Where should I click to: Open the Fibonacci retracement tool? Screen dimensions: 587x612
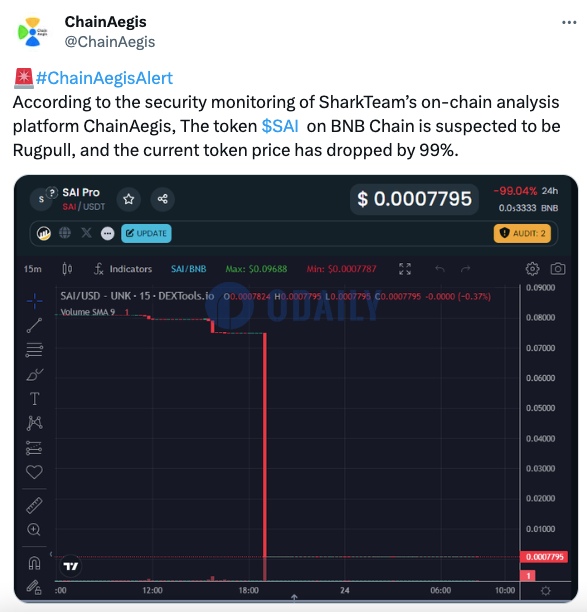34,350
